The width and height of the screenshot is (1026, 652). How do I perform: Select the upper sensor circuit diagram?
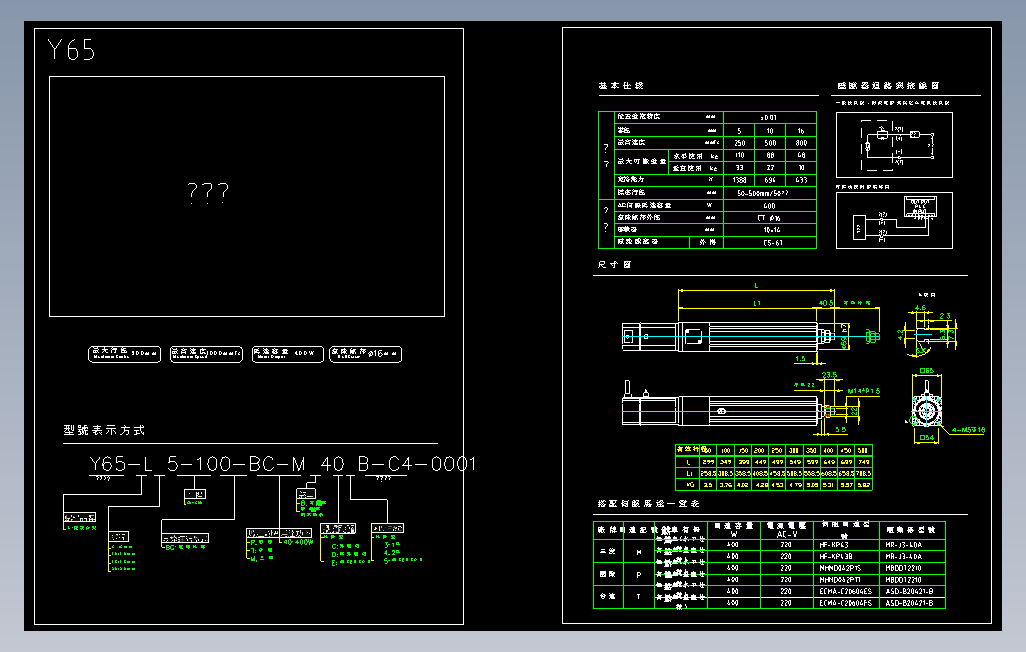click(x=894, y=145)
